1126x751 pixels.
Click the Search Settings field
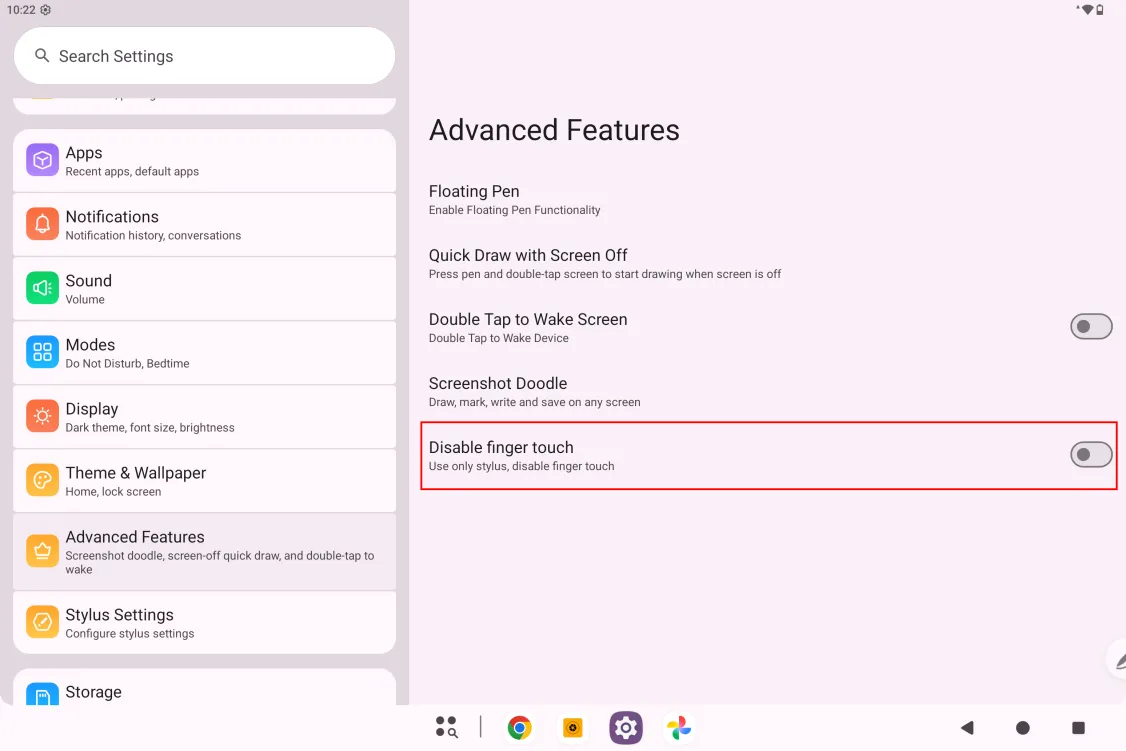tap(205, 56)
